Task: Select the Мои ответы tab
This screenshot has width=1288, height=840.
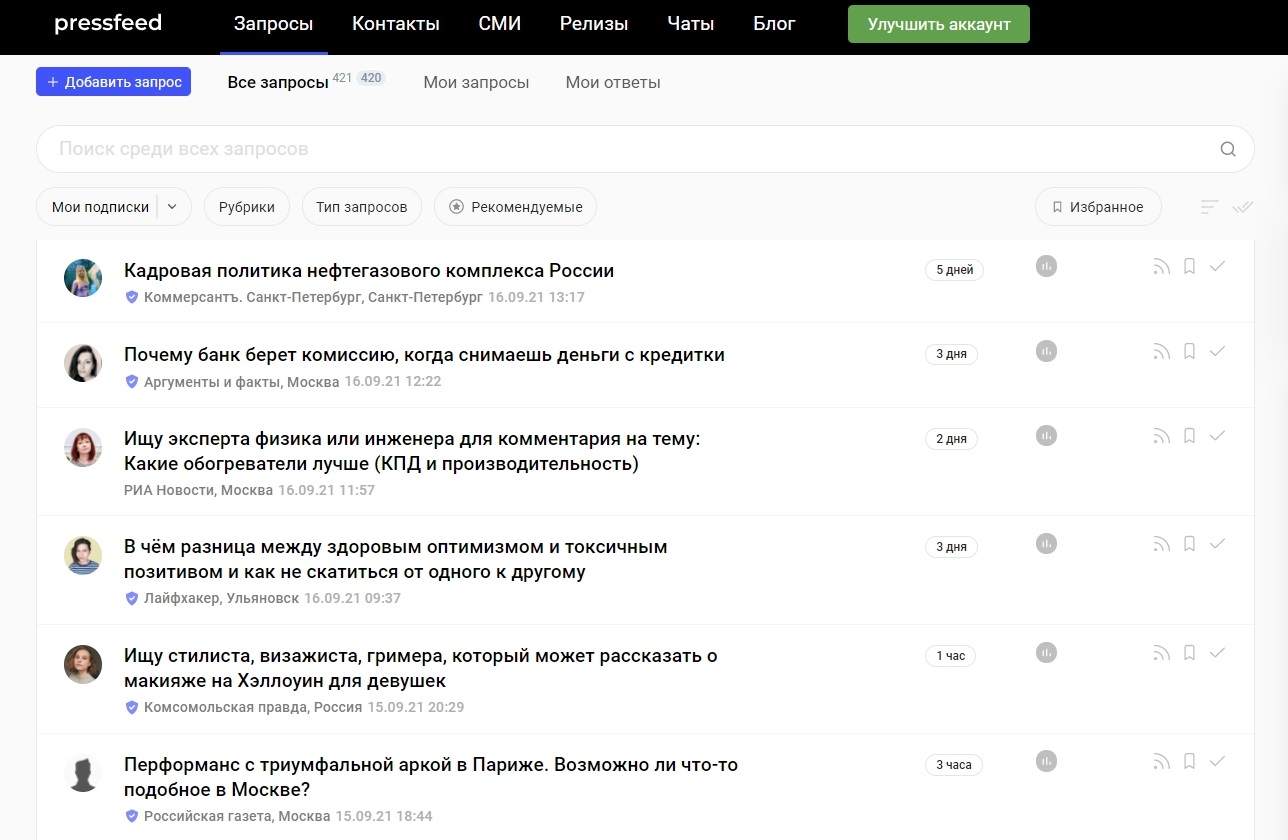Action: [613, 82]
